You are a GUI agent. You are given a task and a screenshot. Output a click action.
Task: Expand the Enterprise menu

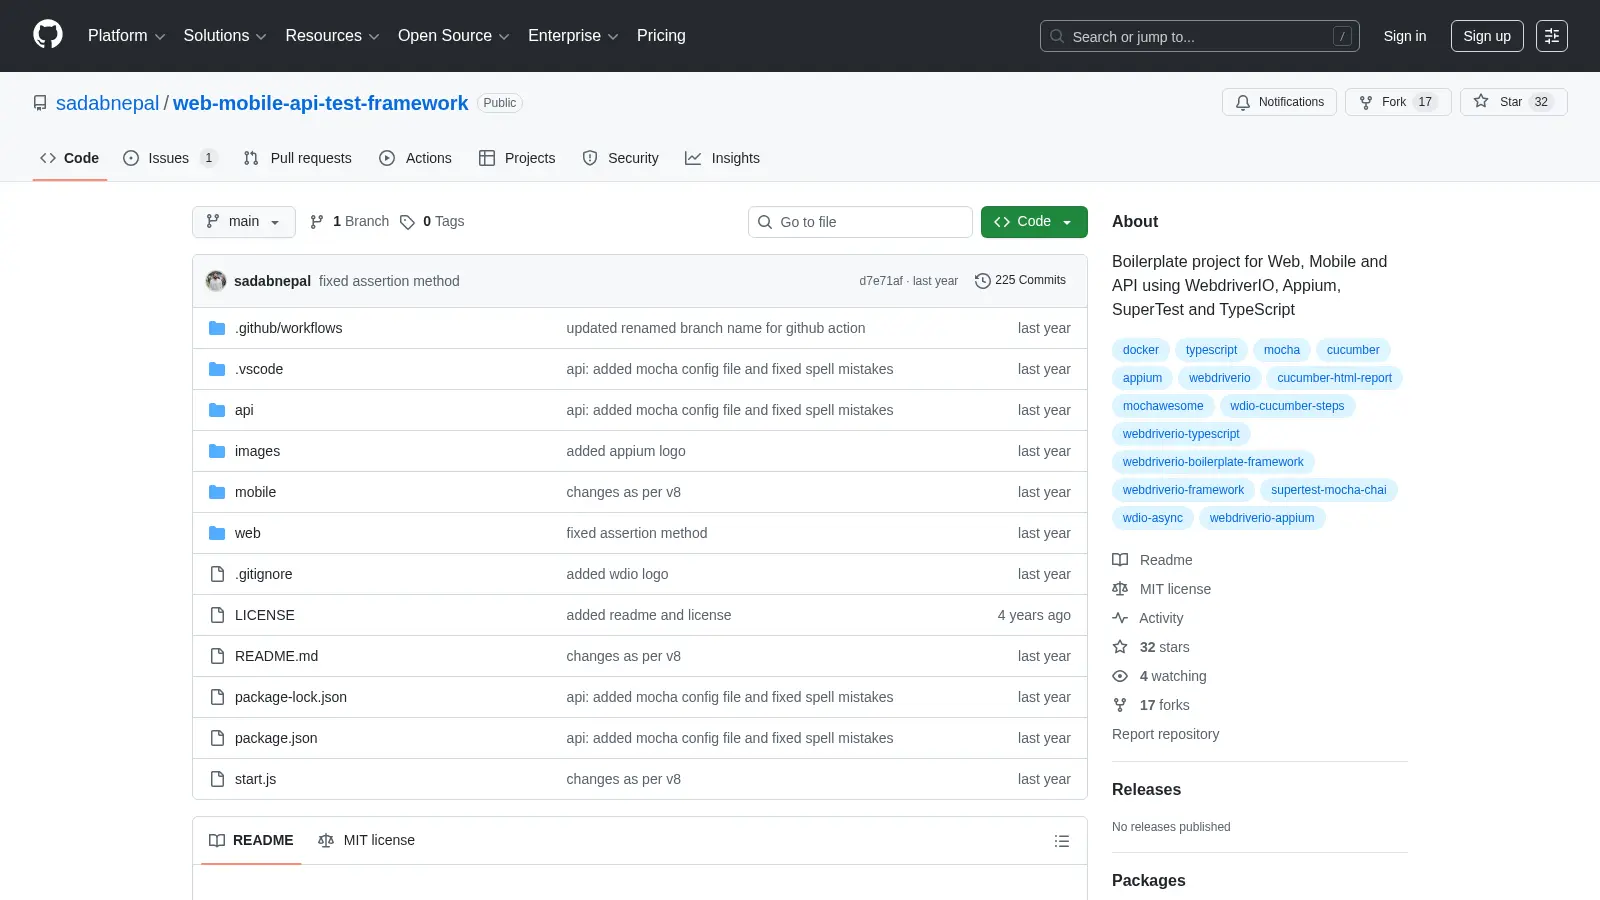[x=573, y=36]
